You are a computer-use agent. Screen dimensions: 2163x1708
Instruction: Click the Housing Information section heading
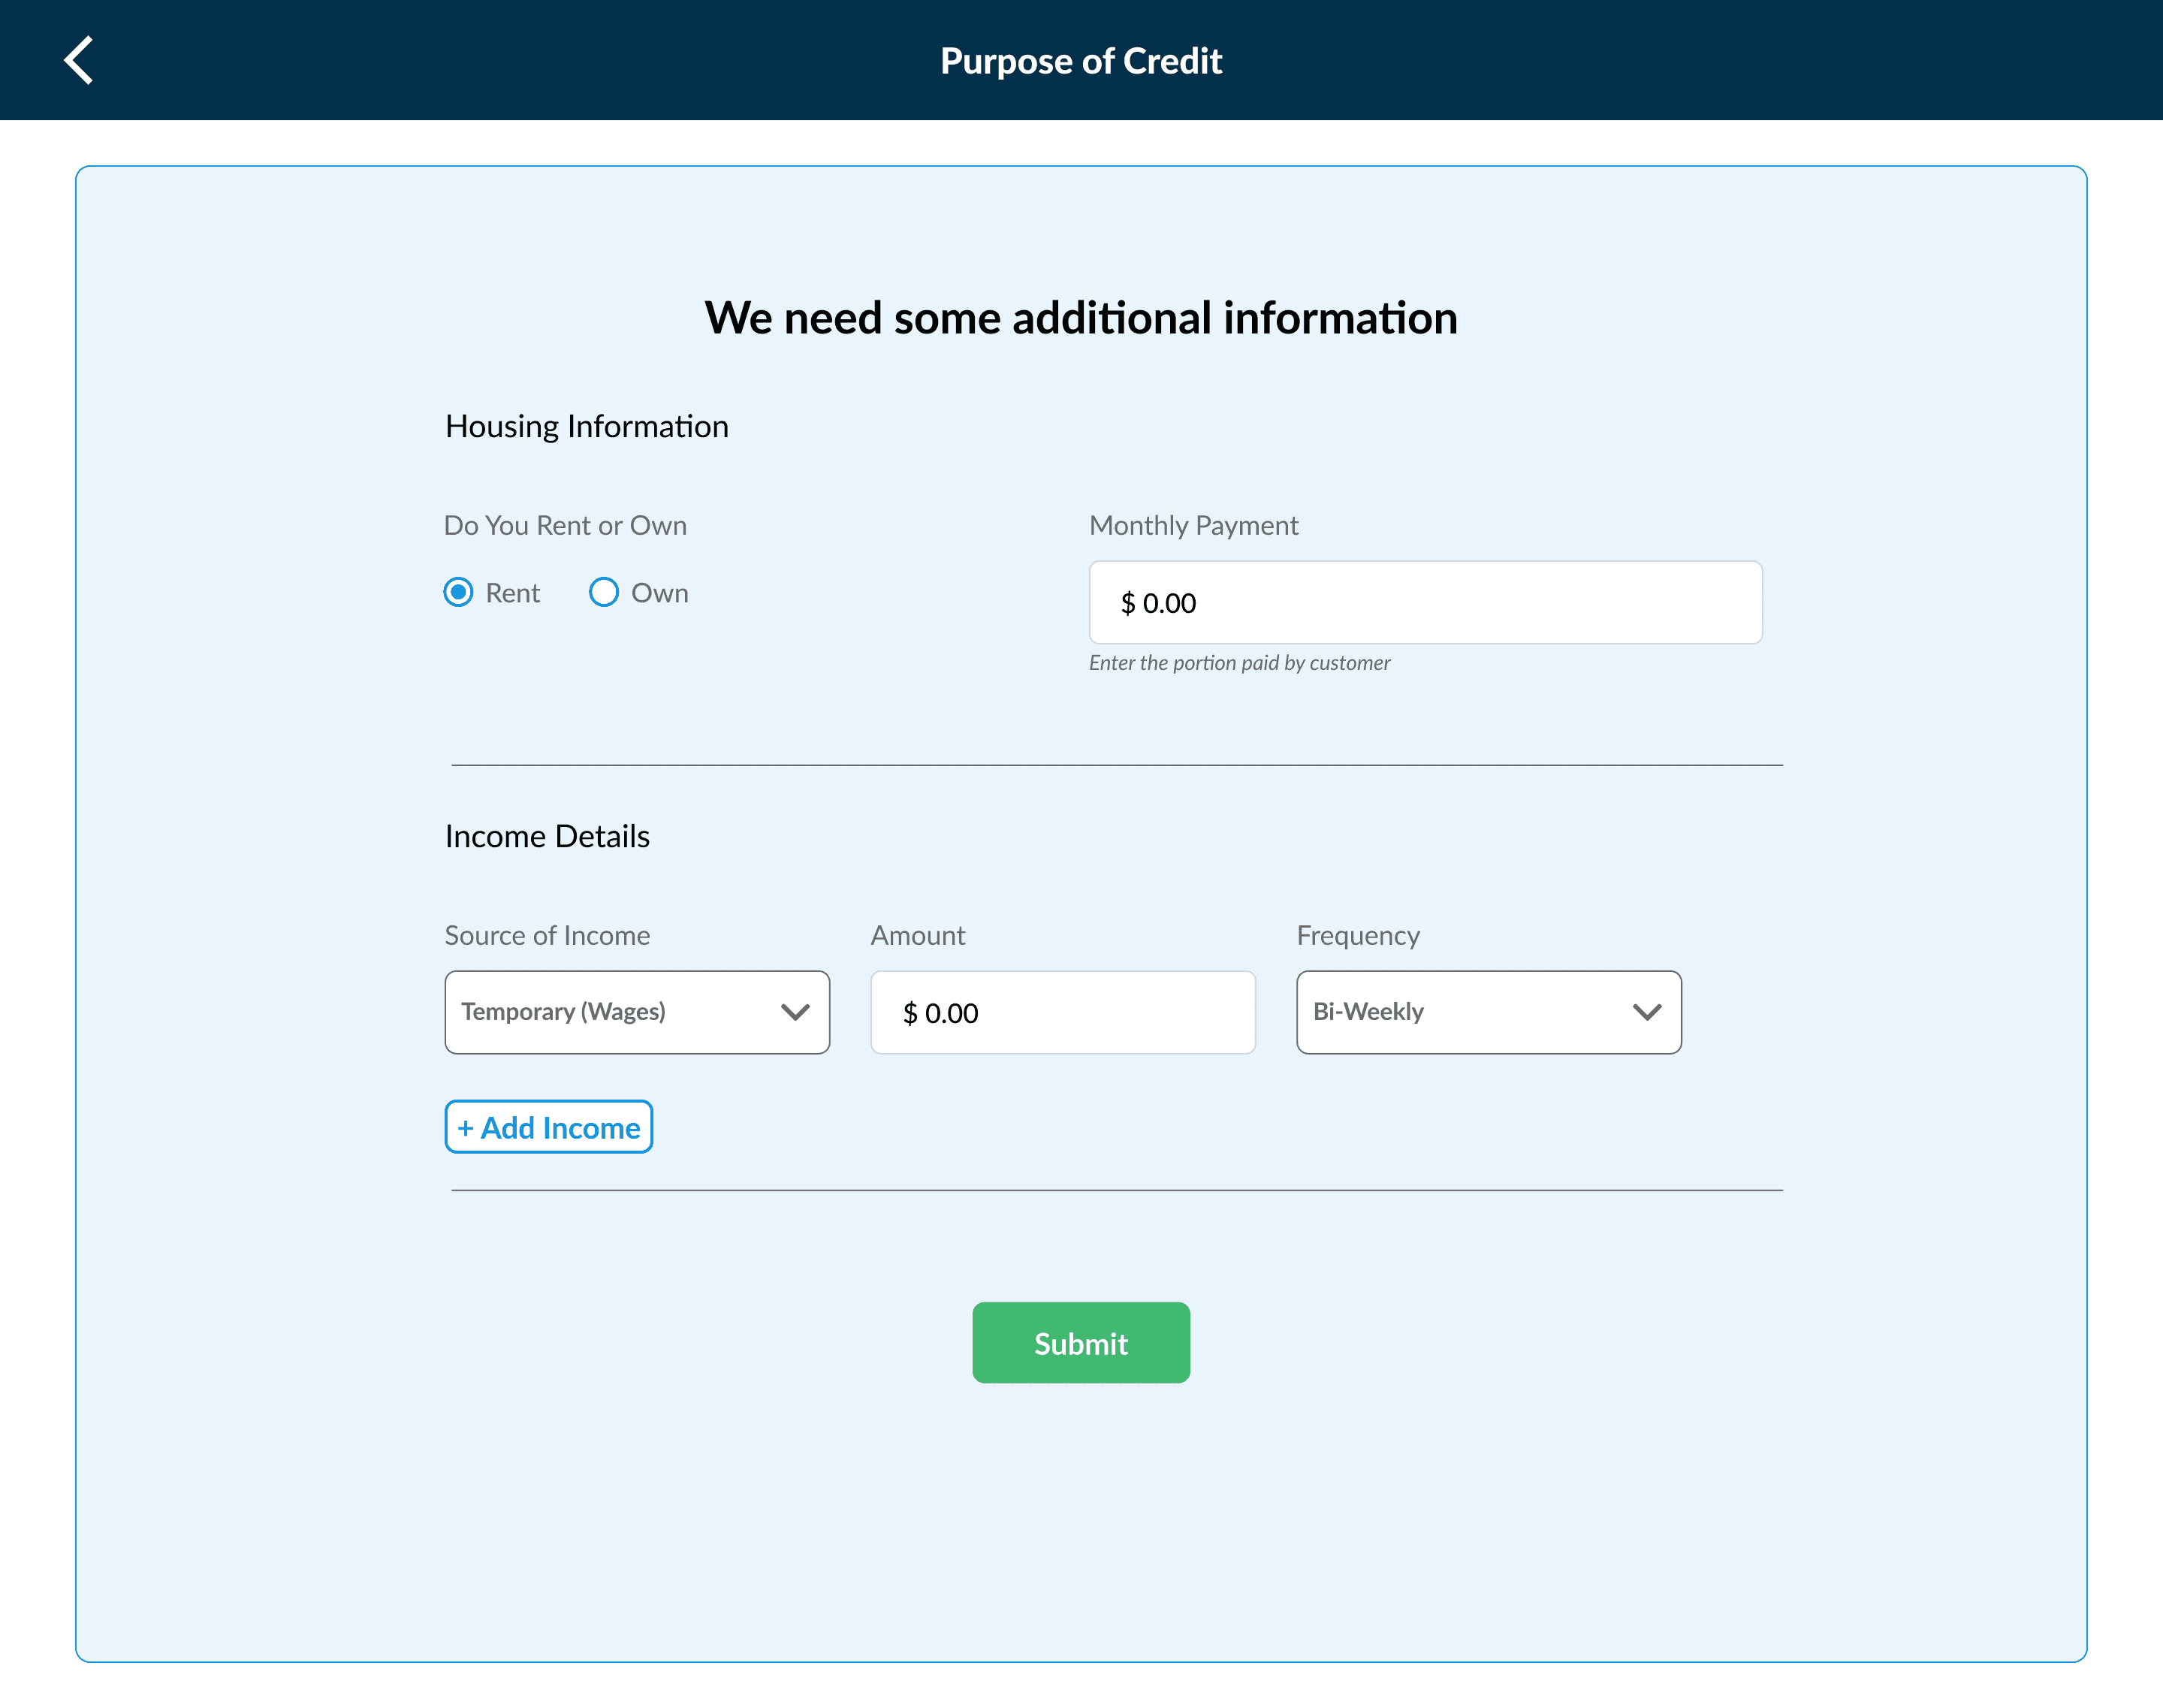(587, 426)
